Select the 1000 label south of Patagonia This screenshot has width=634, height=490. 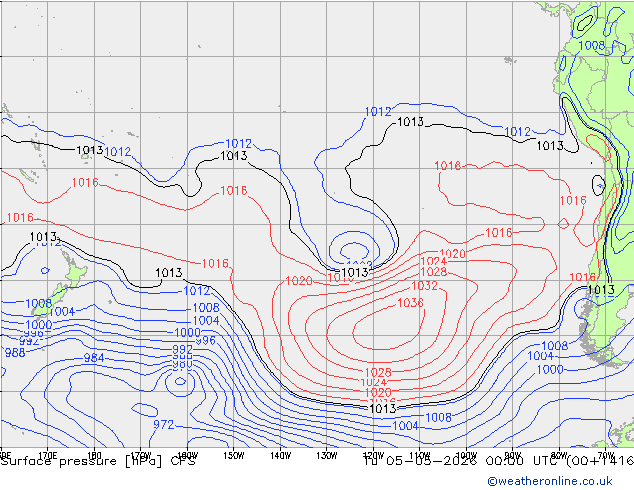coord(550,370)
